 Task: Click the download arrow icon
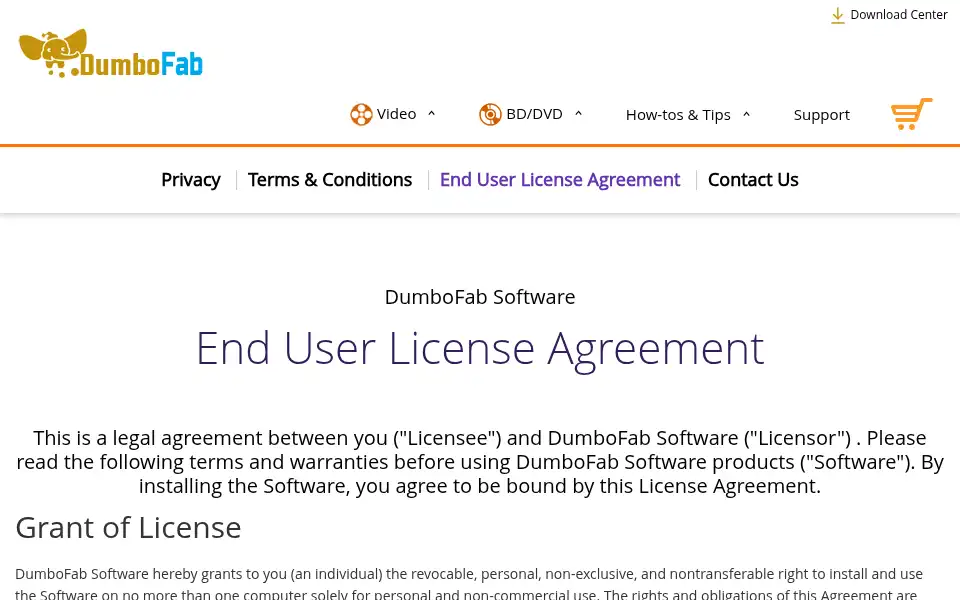[837, 15]
